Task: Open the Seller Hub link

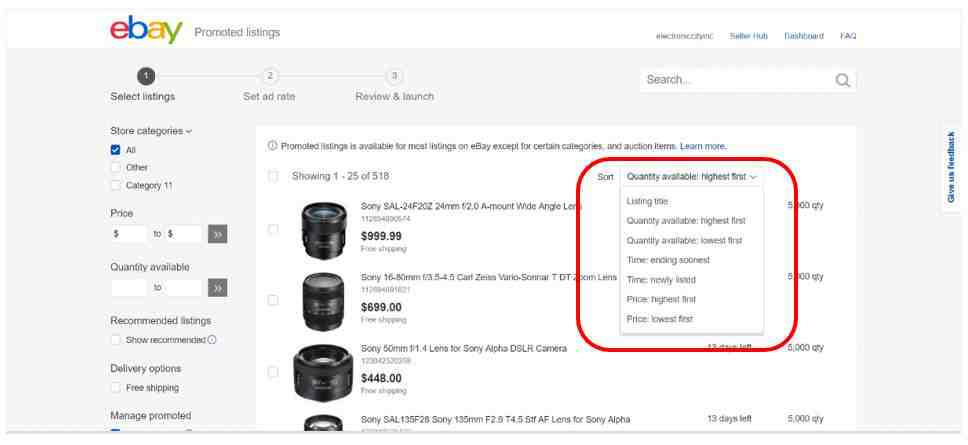Action: click(x=748, y=36)
